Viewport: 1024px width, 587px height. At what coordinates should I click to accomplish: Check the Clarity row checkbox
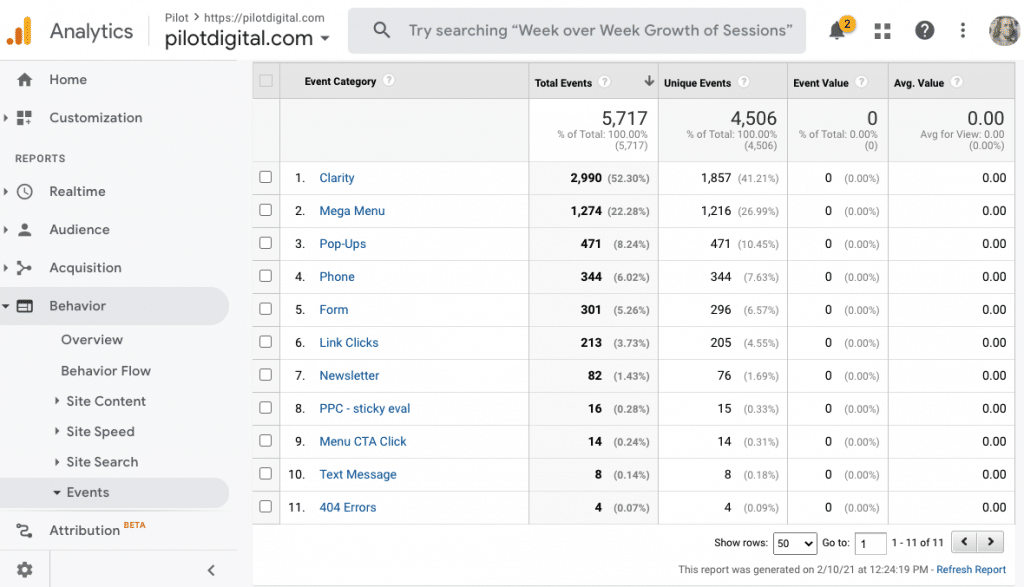point(266,177)
